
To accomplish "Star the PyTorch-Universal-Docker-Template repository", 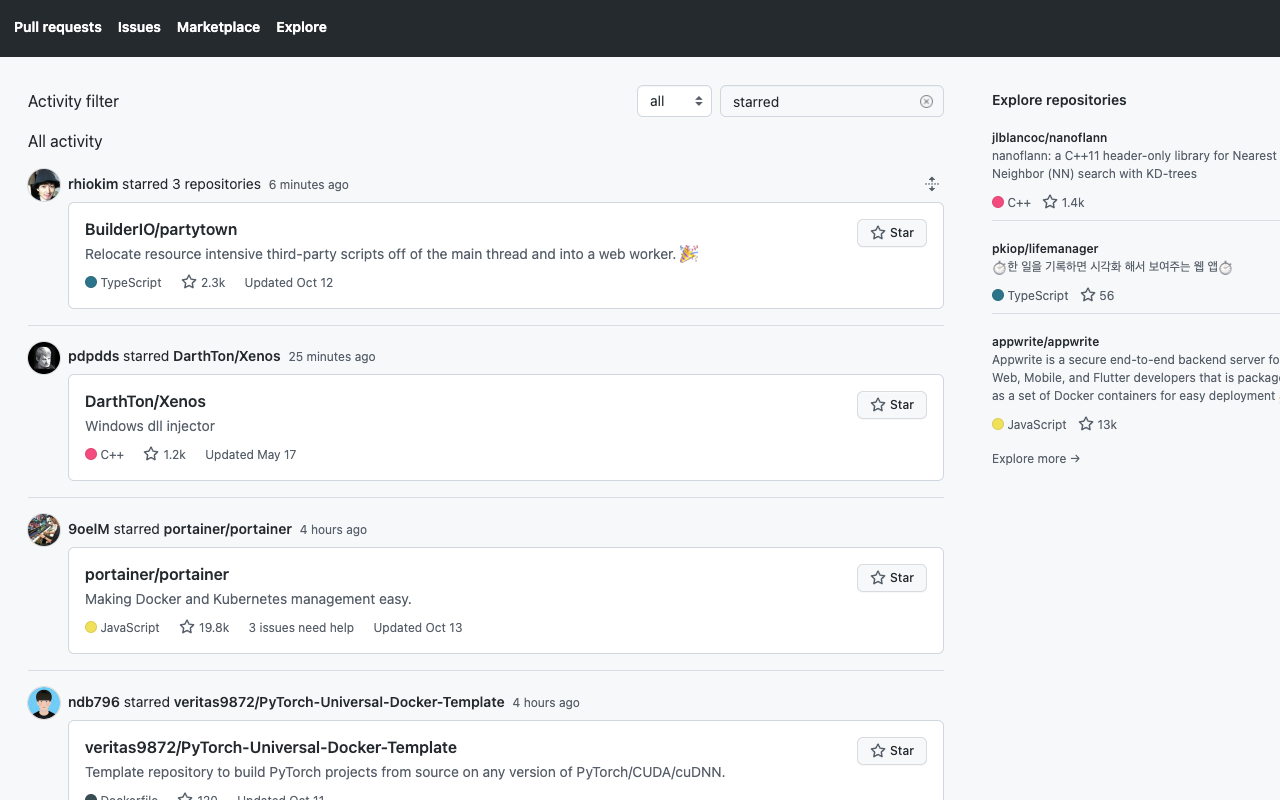I will click(x=892, y=751).
